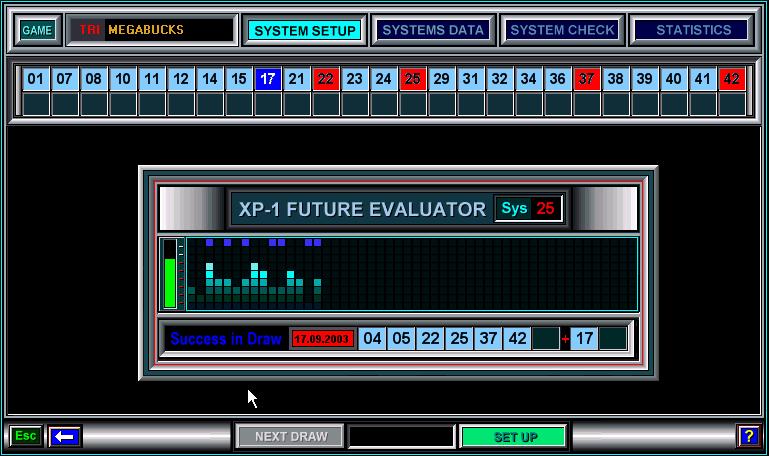Image resolution: width=769 pixels, height=456 pixels.
Task: Select number 38 in the number row
Action: point(615,78)
